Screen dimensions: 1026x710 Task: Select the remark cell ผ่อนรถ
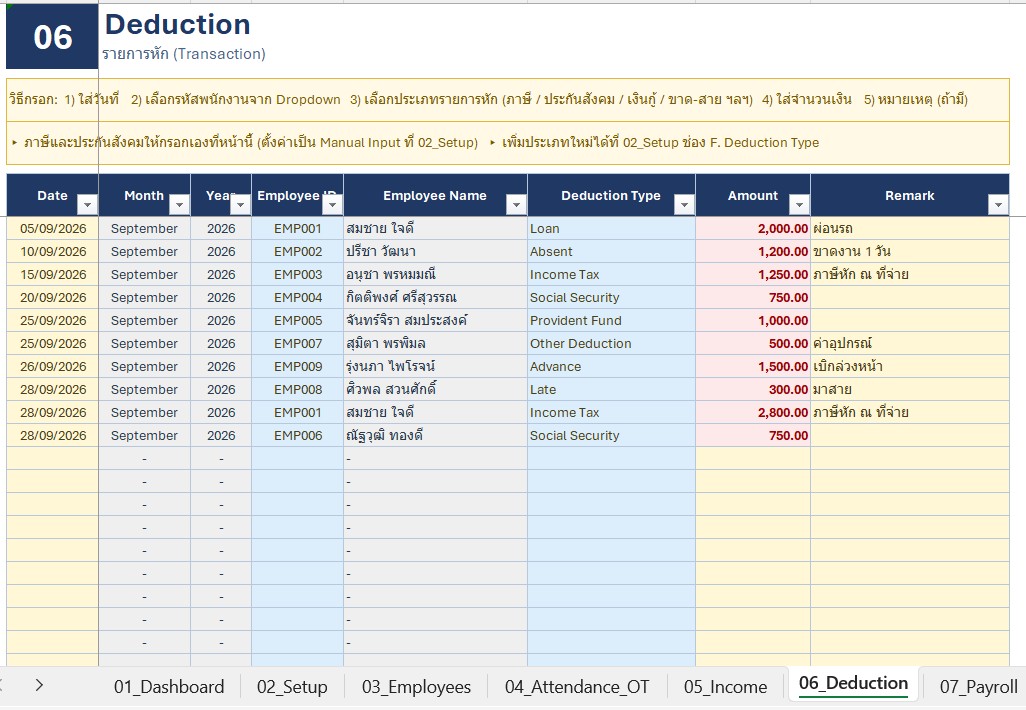pos(910,228)
